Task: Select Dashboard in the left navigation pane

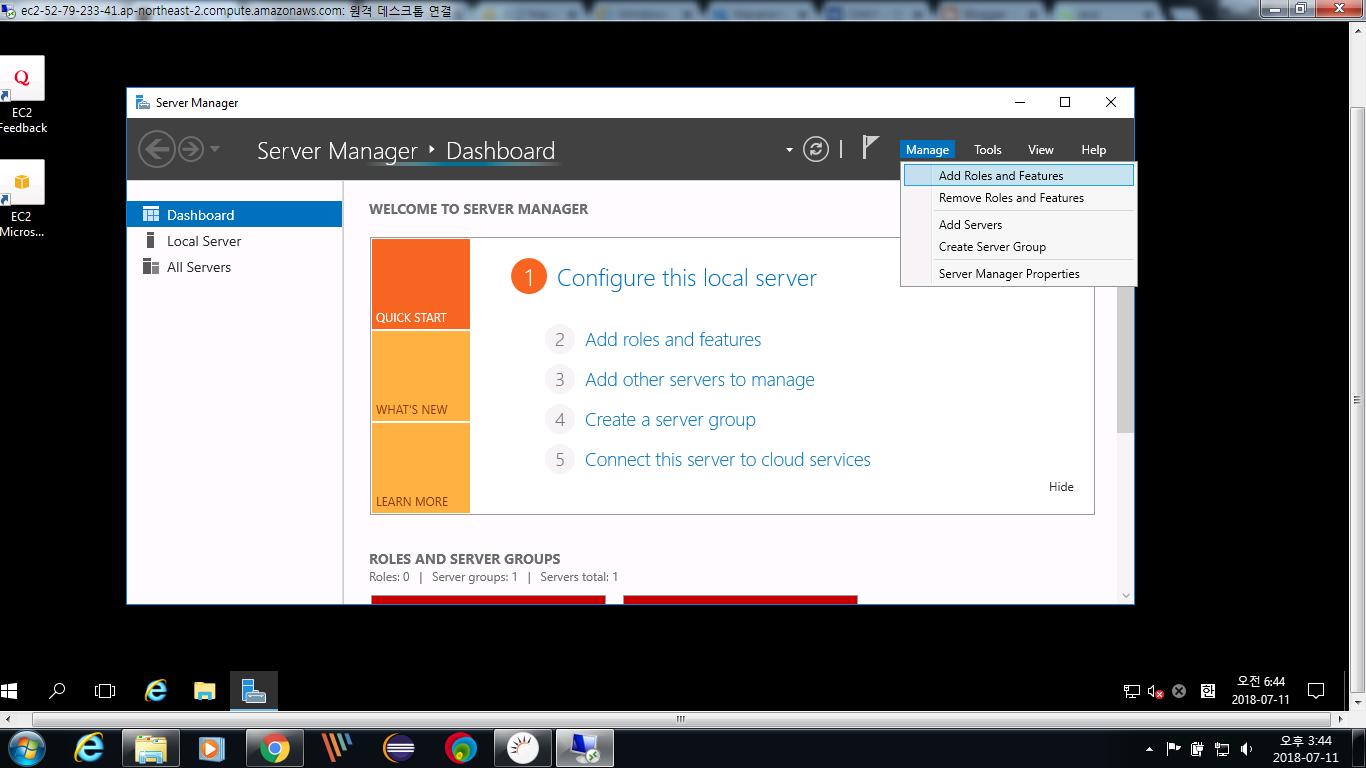Action: (x=235, y=215)
